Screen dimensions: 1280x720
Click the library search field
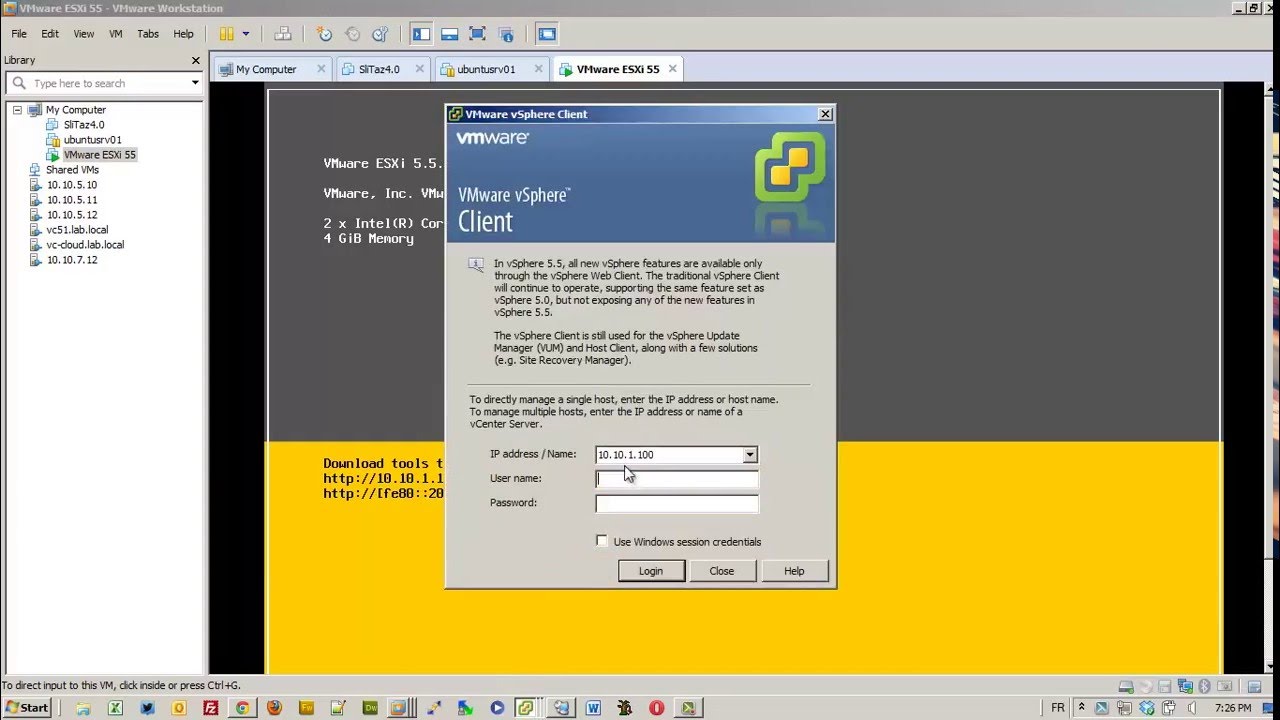click(104, 83)
